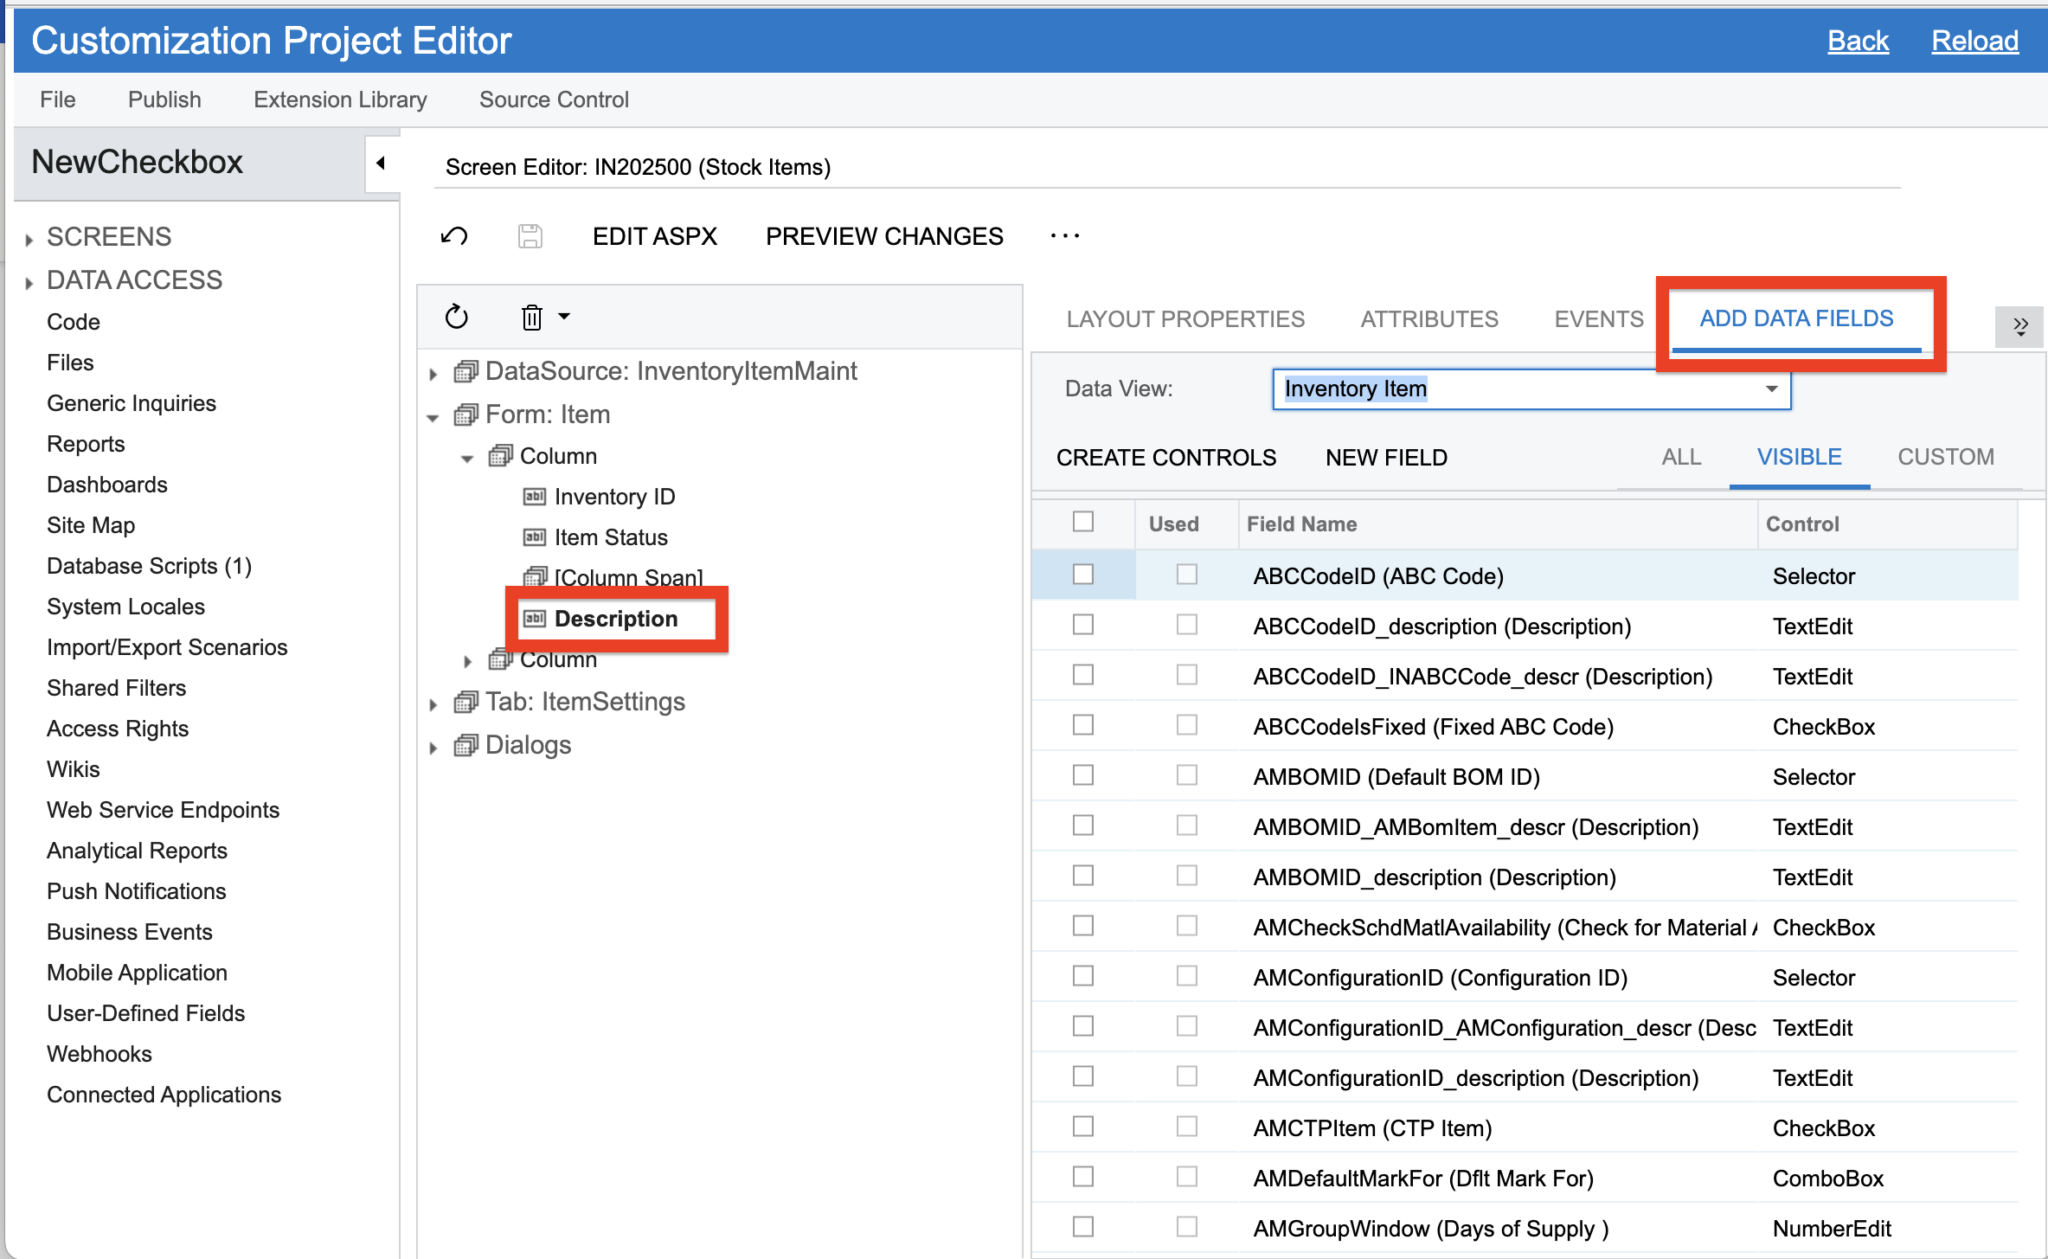The width and height of the screenshot is (2048, 1259).
Task: Collapse the Form: Item tree node
Action: point(433,414)
